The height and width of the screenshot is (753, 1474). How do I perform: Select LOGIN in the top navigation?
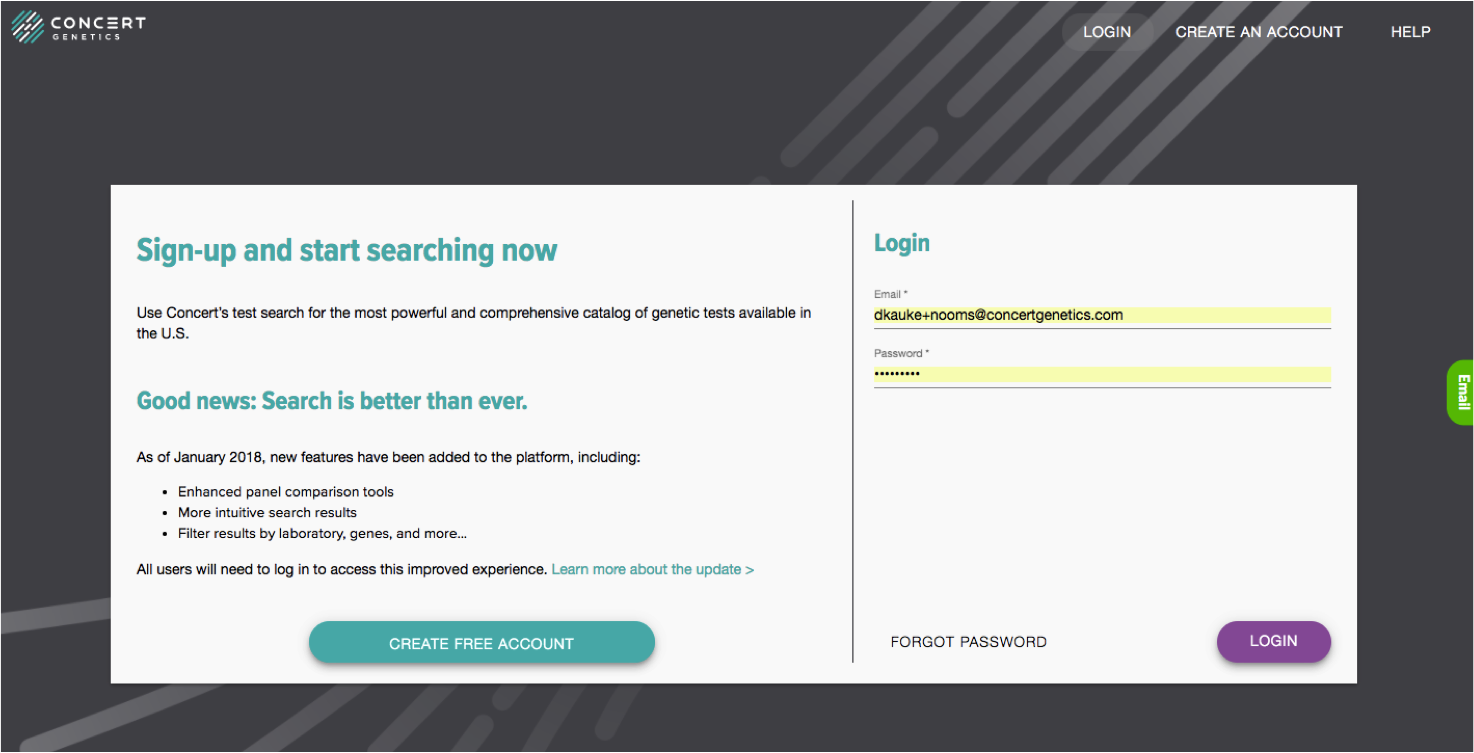tap(1106, 31)
